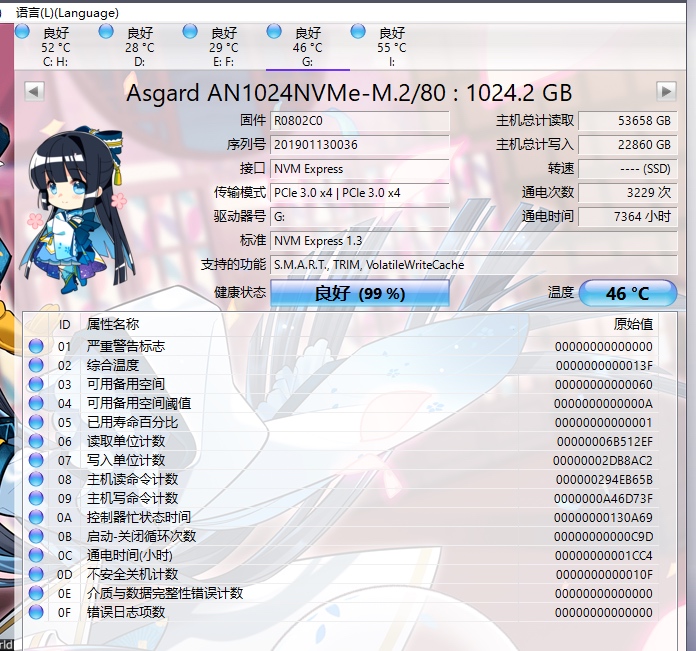Click status orb of row 09 主机写命令计数
Viewport: 696px width, 651px height.
point(36,498)
